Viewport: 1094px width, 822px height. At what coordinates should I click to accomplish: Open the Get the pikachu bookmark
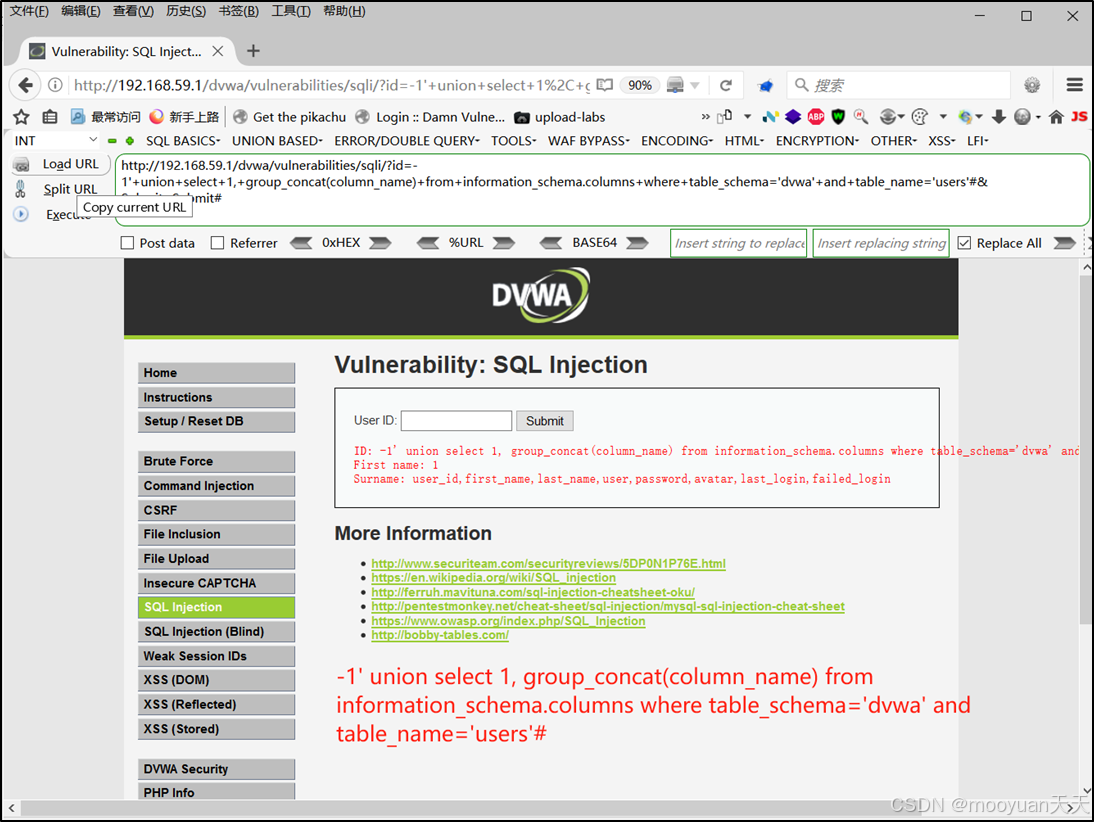290,117
